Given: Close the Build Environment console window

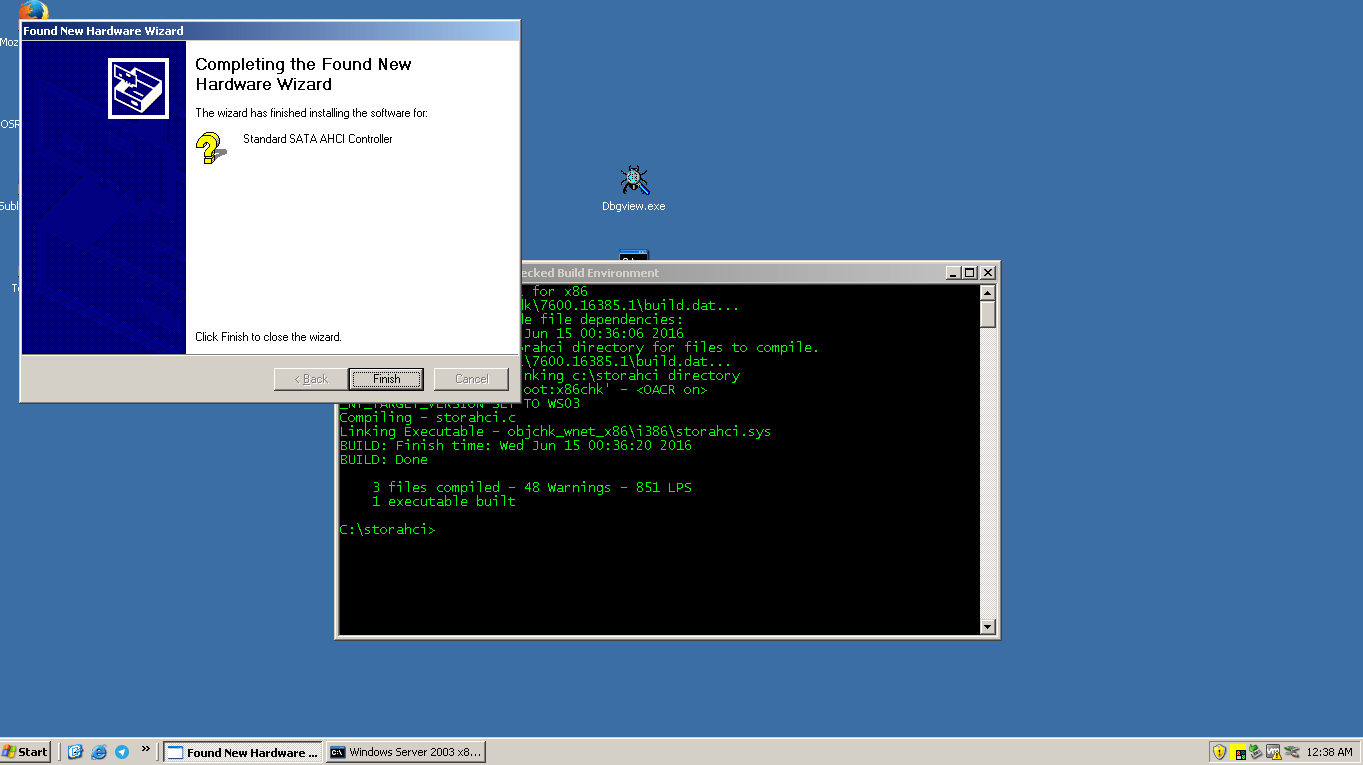Looking at the screenshot, I should click(987, 273).
